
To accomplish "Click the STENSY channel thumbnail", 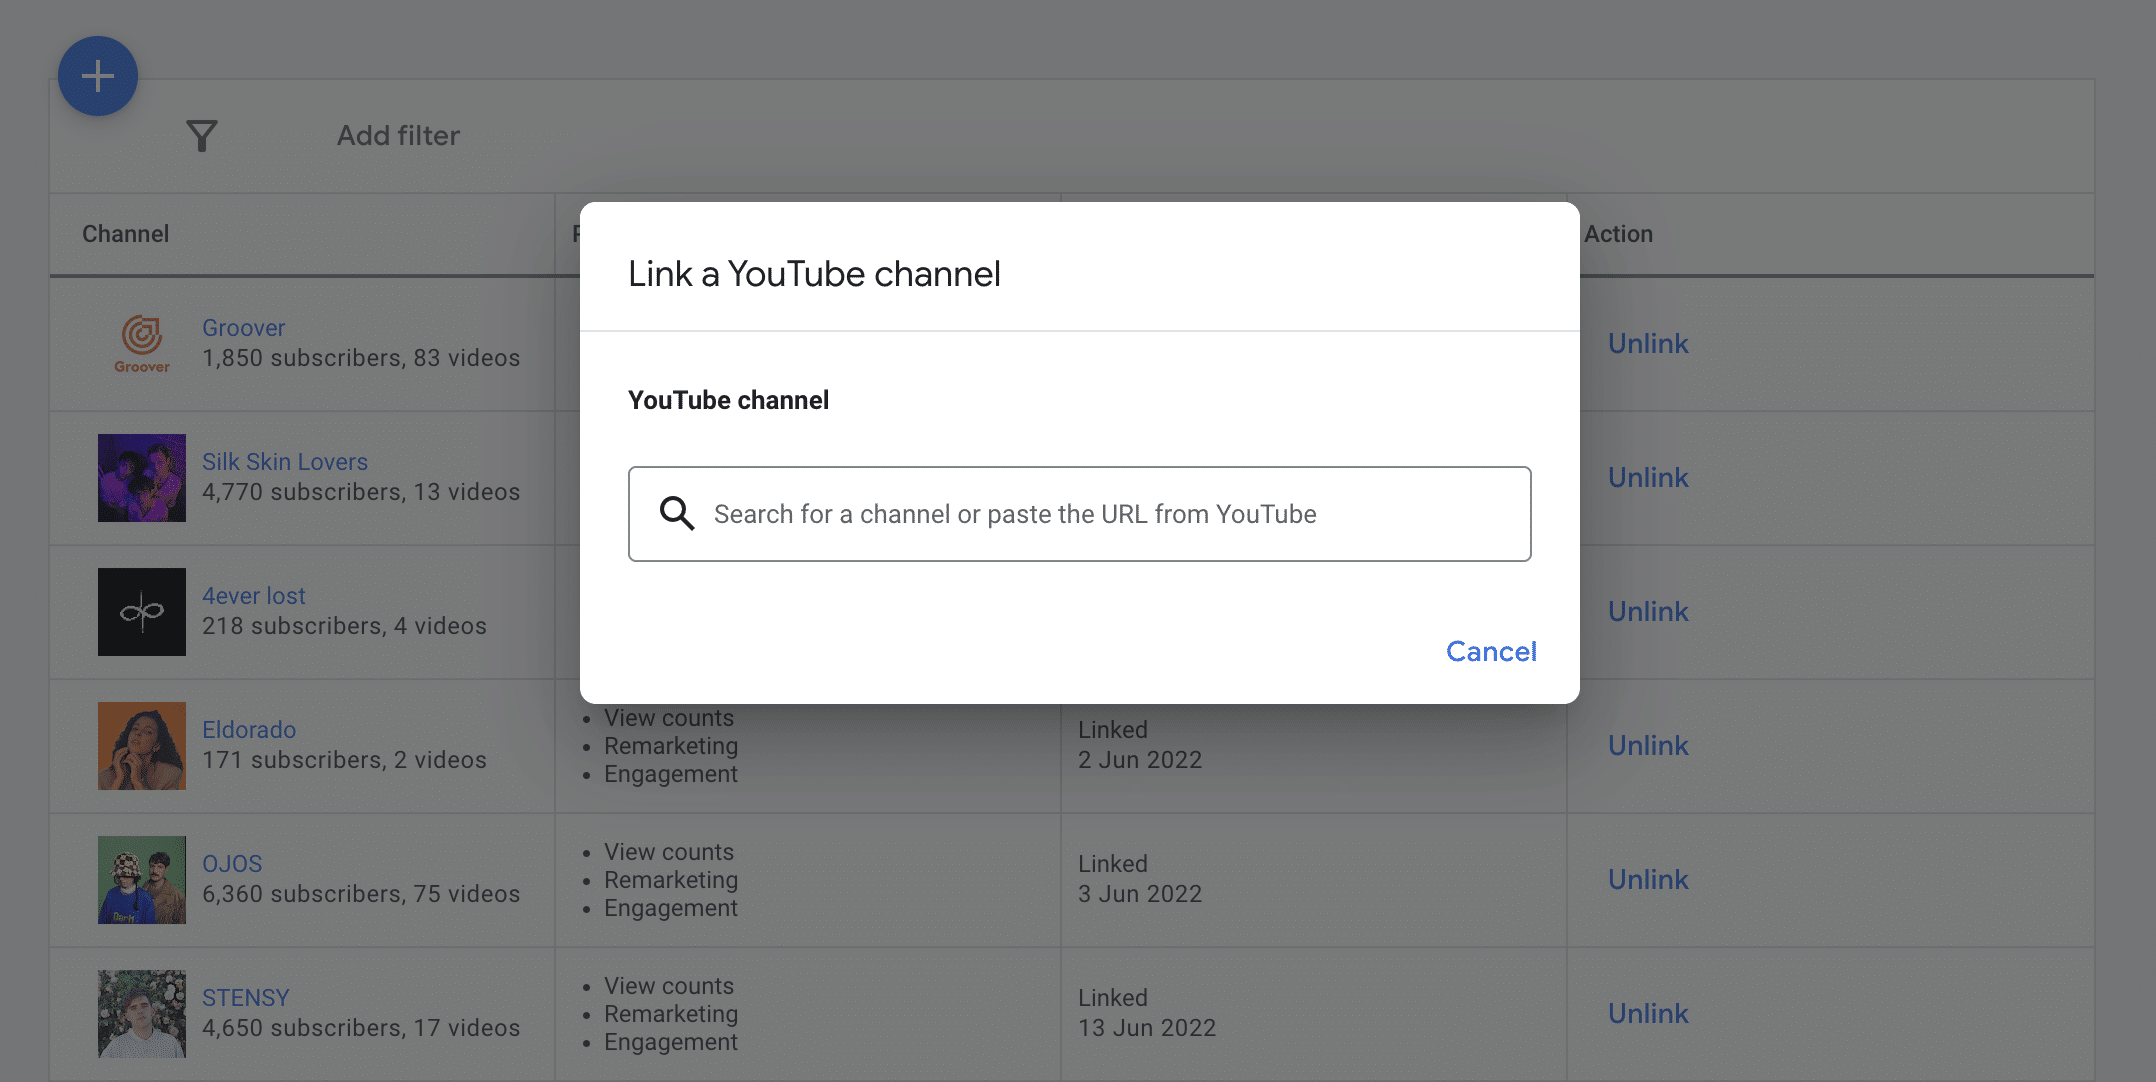I will pos(142,1014).
